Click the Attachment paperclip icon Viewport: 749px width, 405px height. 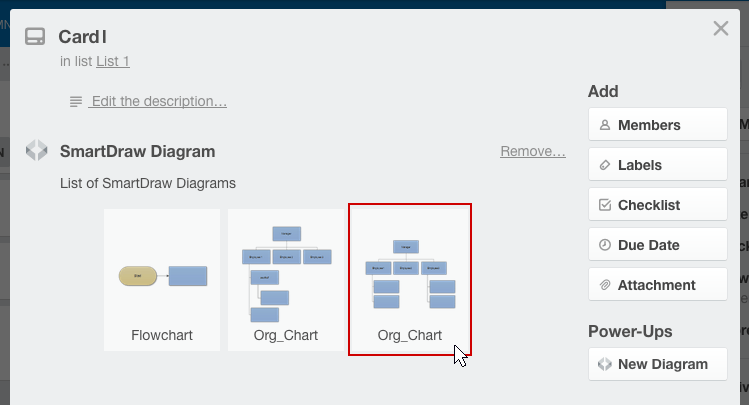(x=604, y=285)
